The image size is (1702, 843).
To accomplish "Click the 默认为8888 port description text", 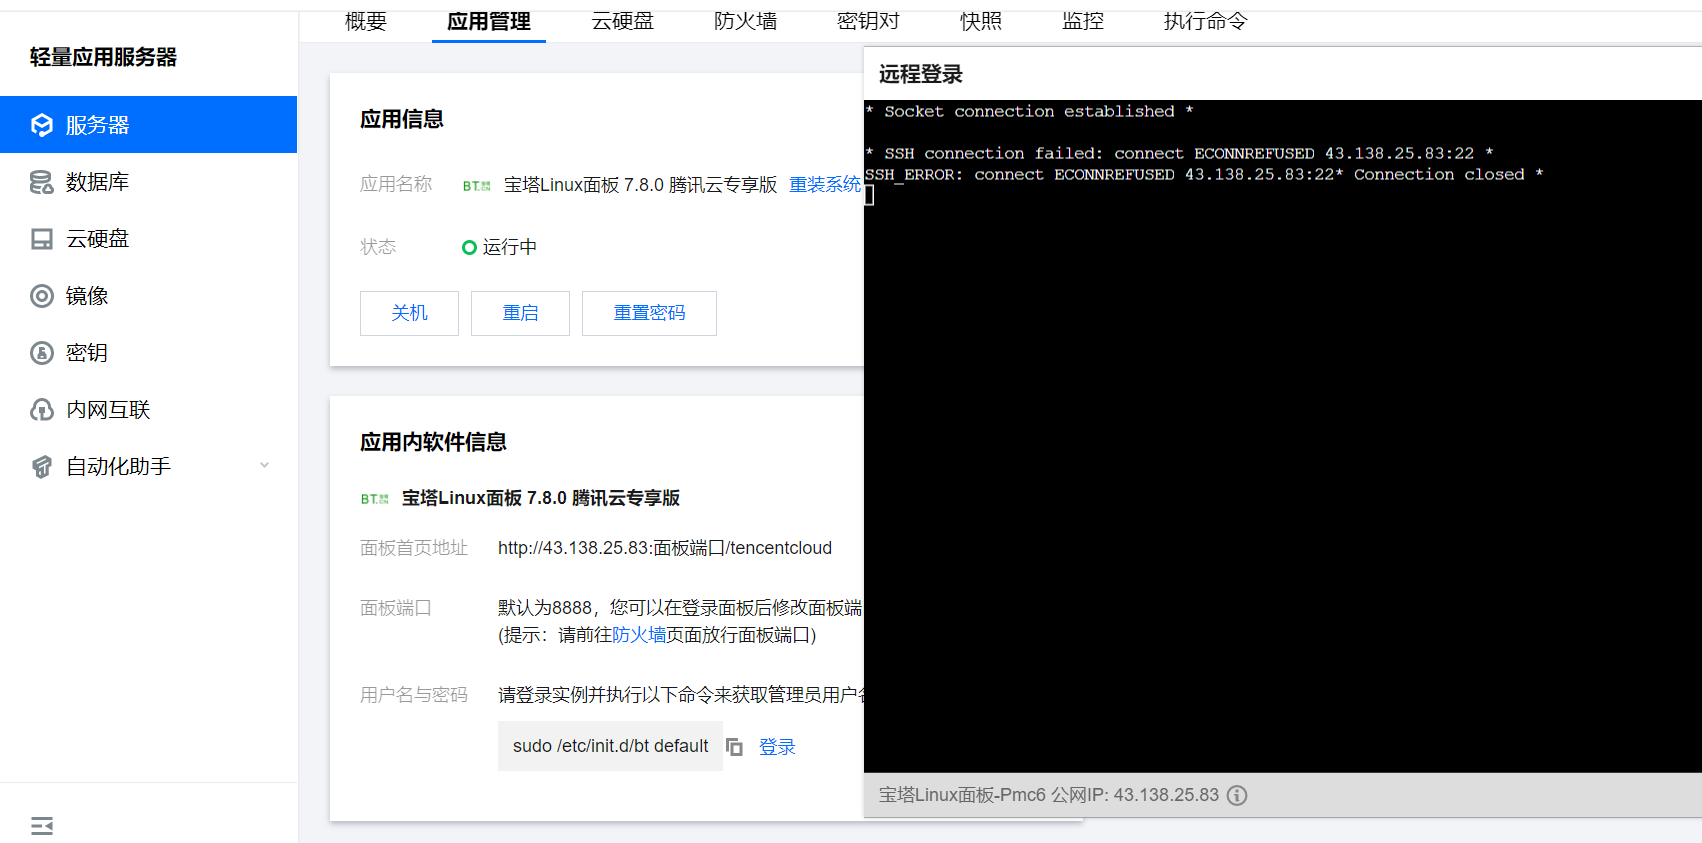I will 680,608.
